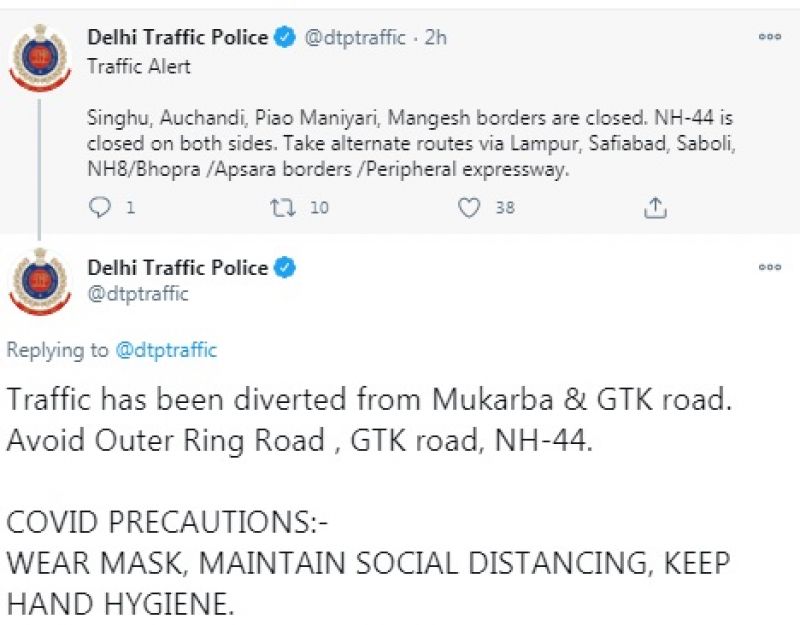Open the Delhi Traffic Police avatar on the top tweet

point(40,57)
